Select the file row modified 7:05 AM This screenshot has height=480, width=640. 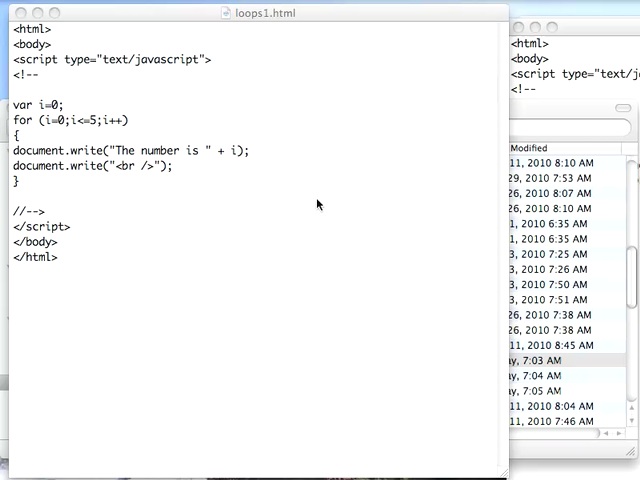point(567,391)
